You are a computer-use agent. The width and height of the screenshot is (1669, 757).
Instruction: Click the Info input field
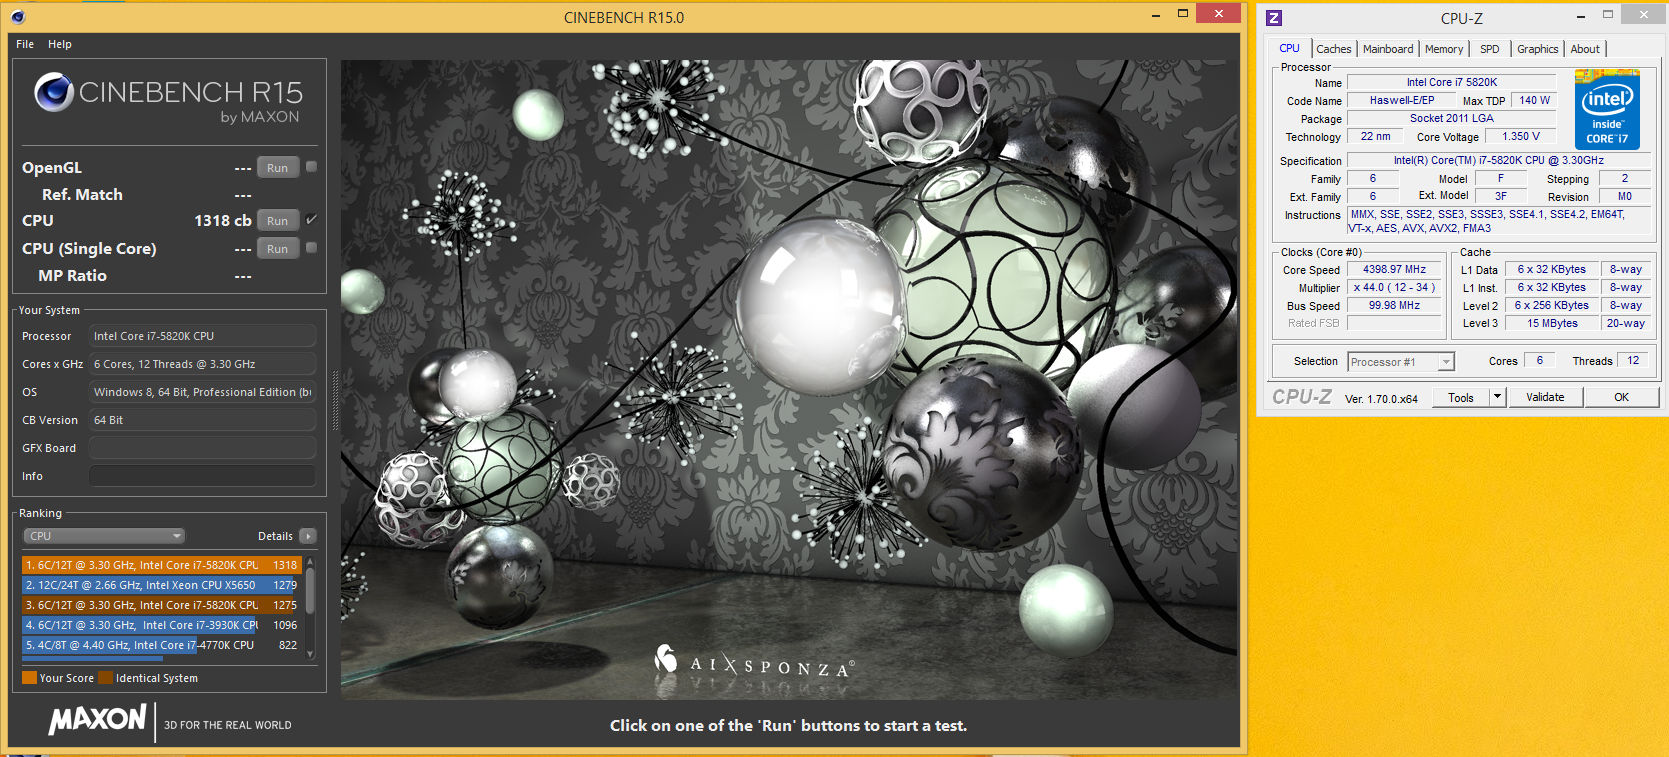(x=202, y=476)
